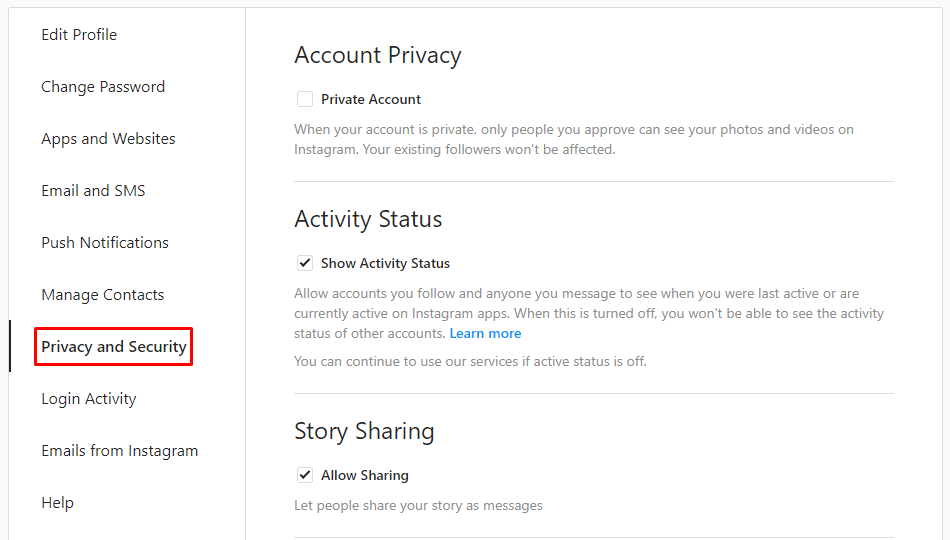The height and width of the screenshot is (540, 950).
Task: Uncheck the Show Activity Status checkbox
Action: pyautogui.click(x=305, y=263)
